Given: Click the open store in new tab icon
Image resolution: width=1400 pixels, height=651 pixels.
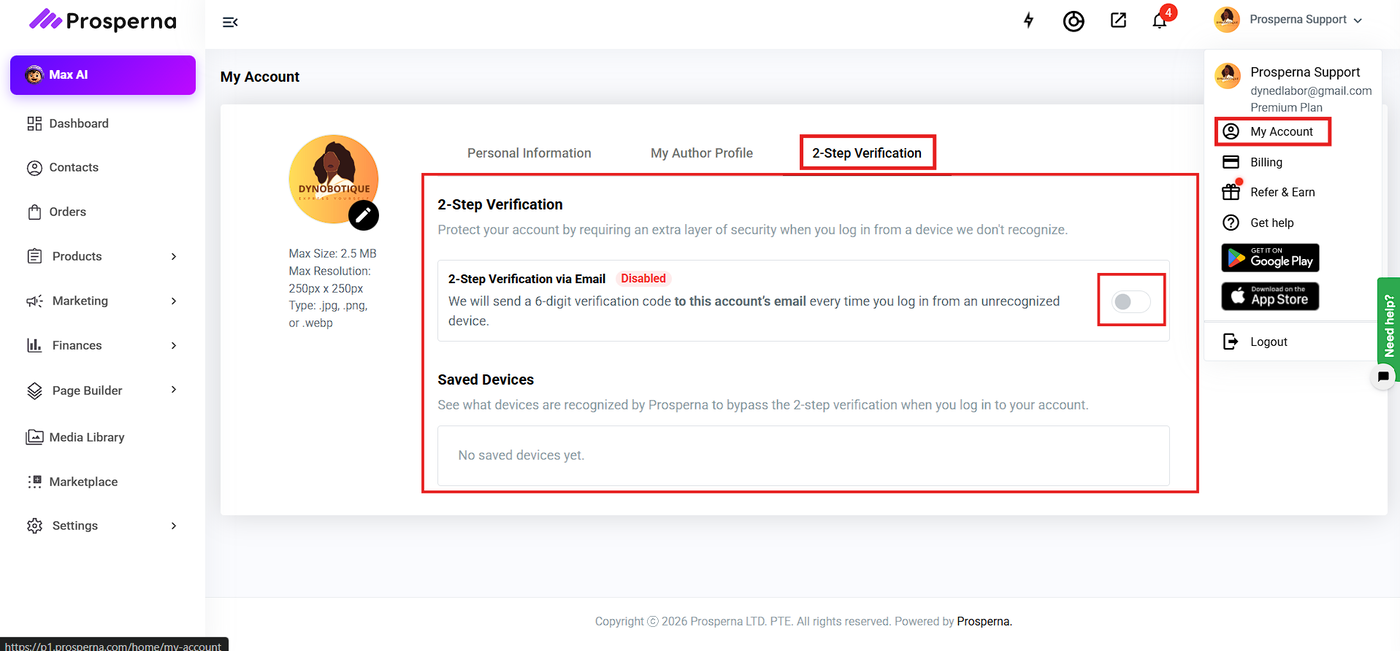Looking at the screenshot, I should [1118, 20].
